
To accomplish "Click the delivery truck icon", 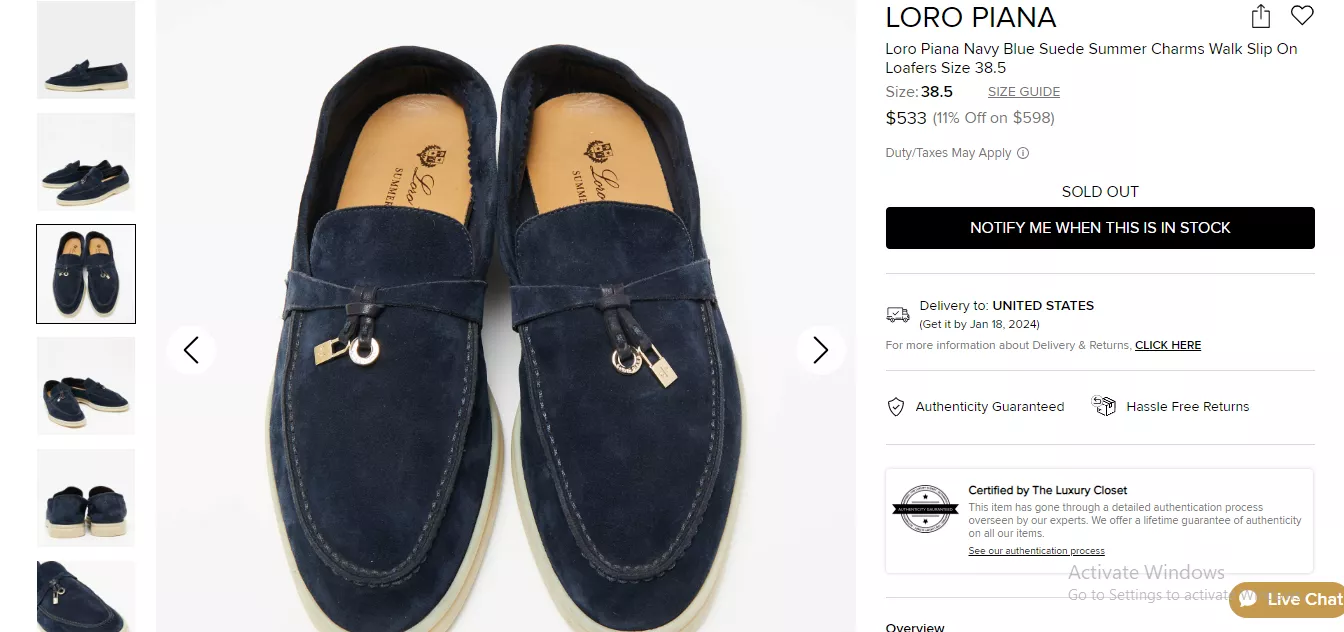I will (x=898, y=314).
